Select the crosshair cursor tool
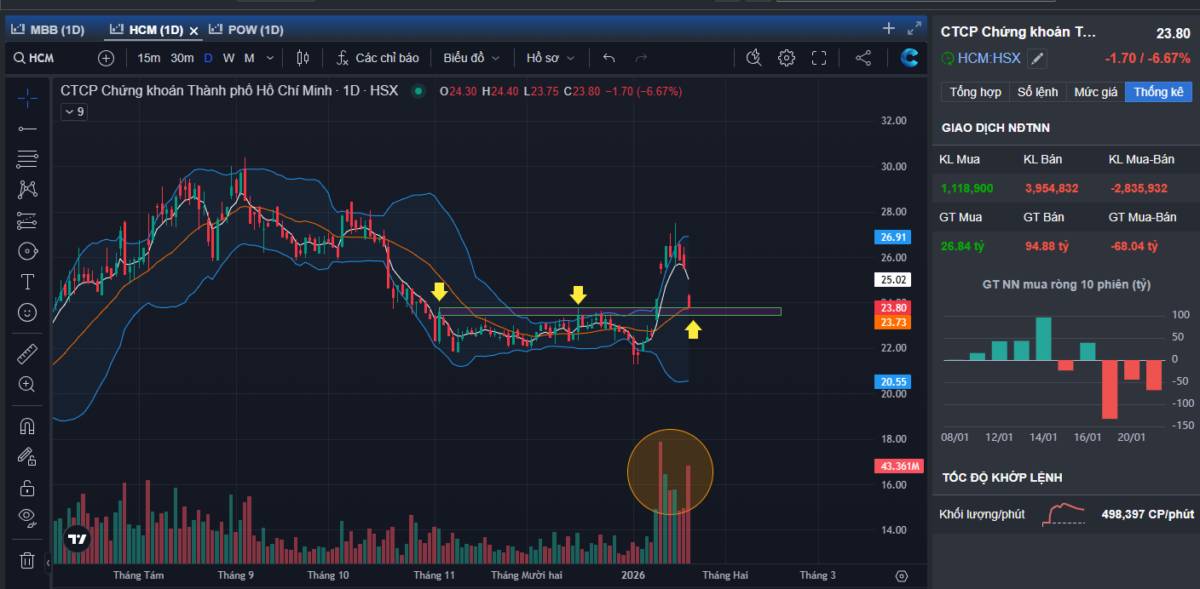The image size is (1200, 589). point(27,97)
